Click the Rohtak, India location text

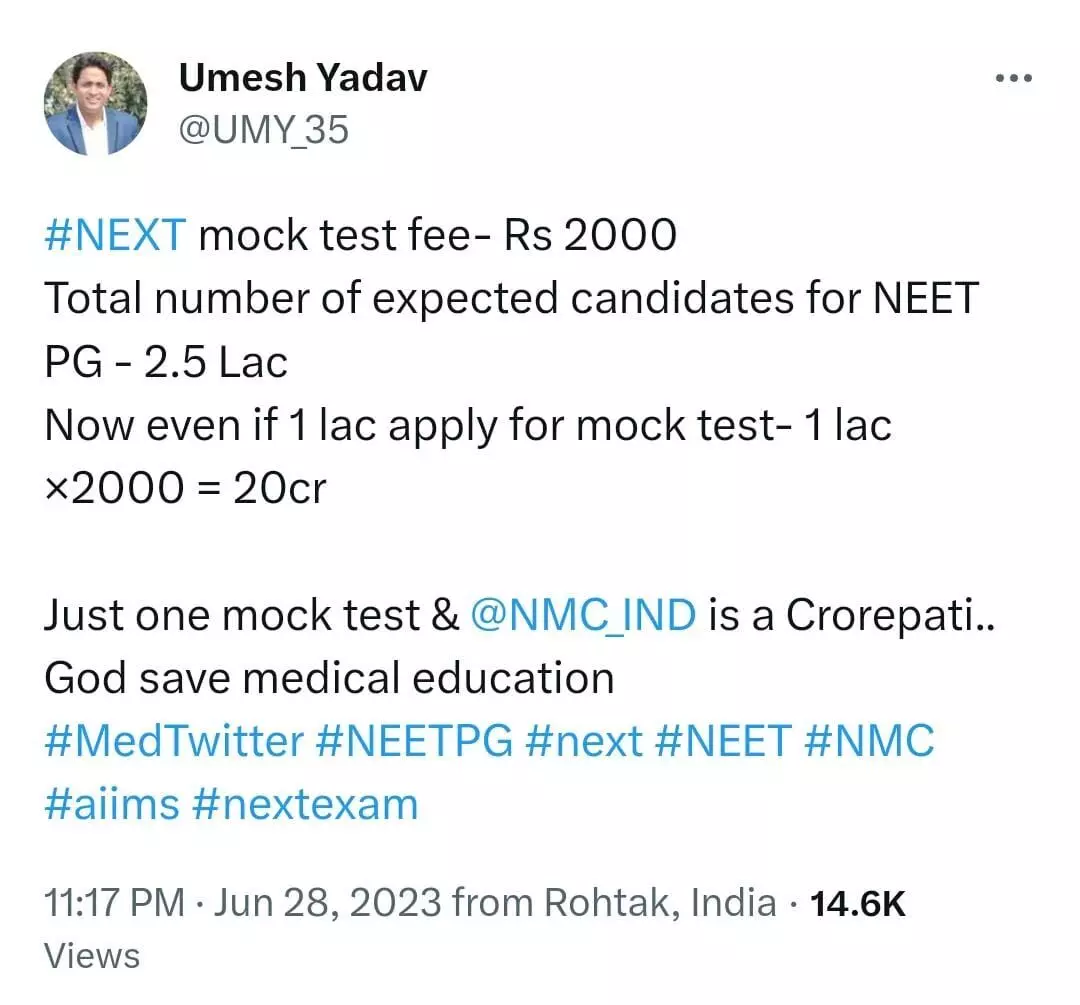coord(660,904)
